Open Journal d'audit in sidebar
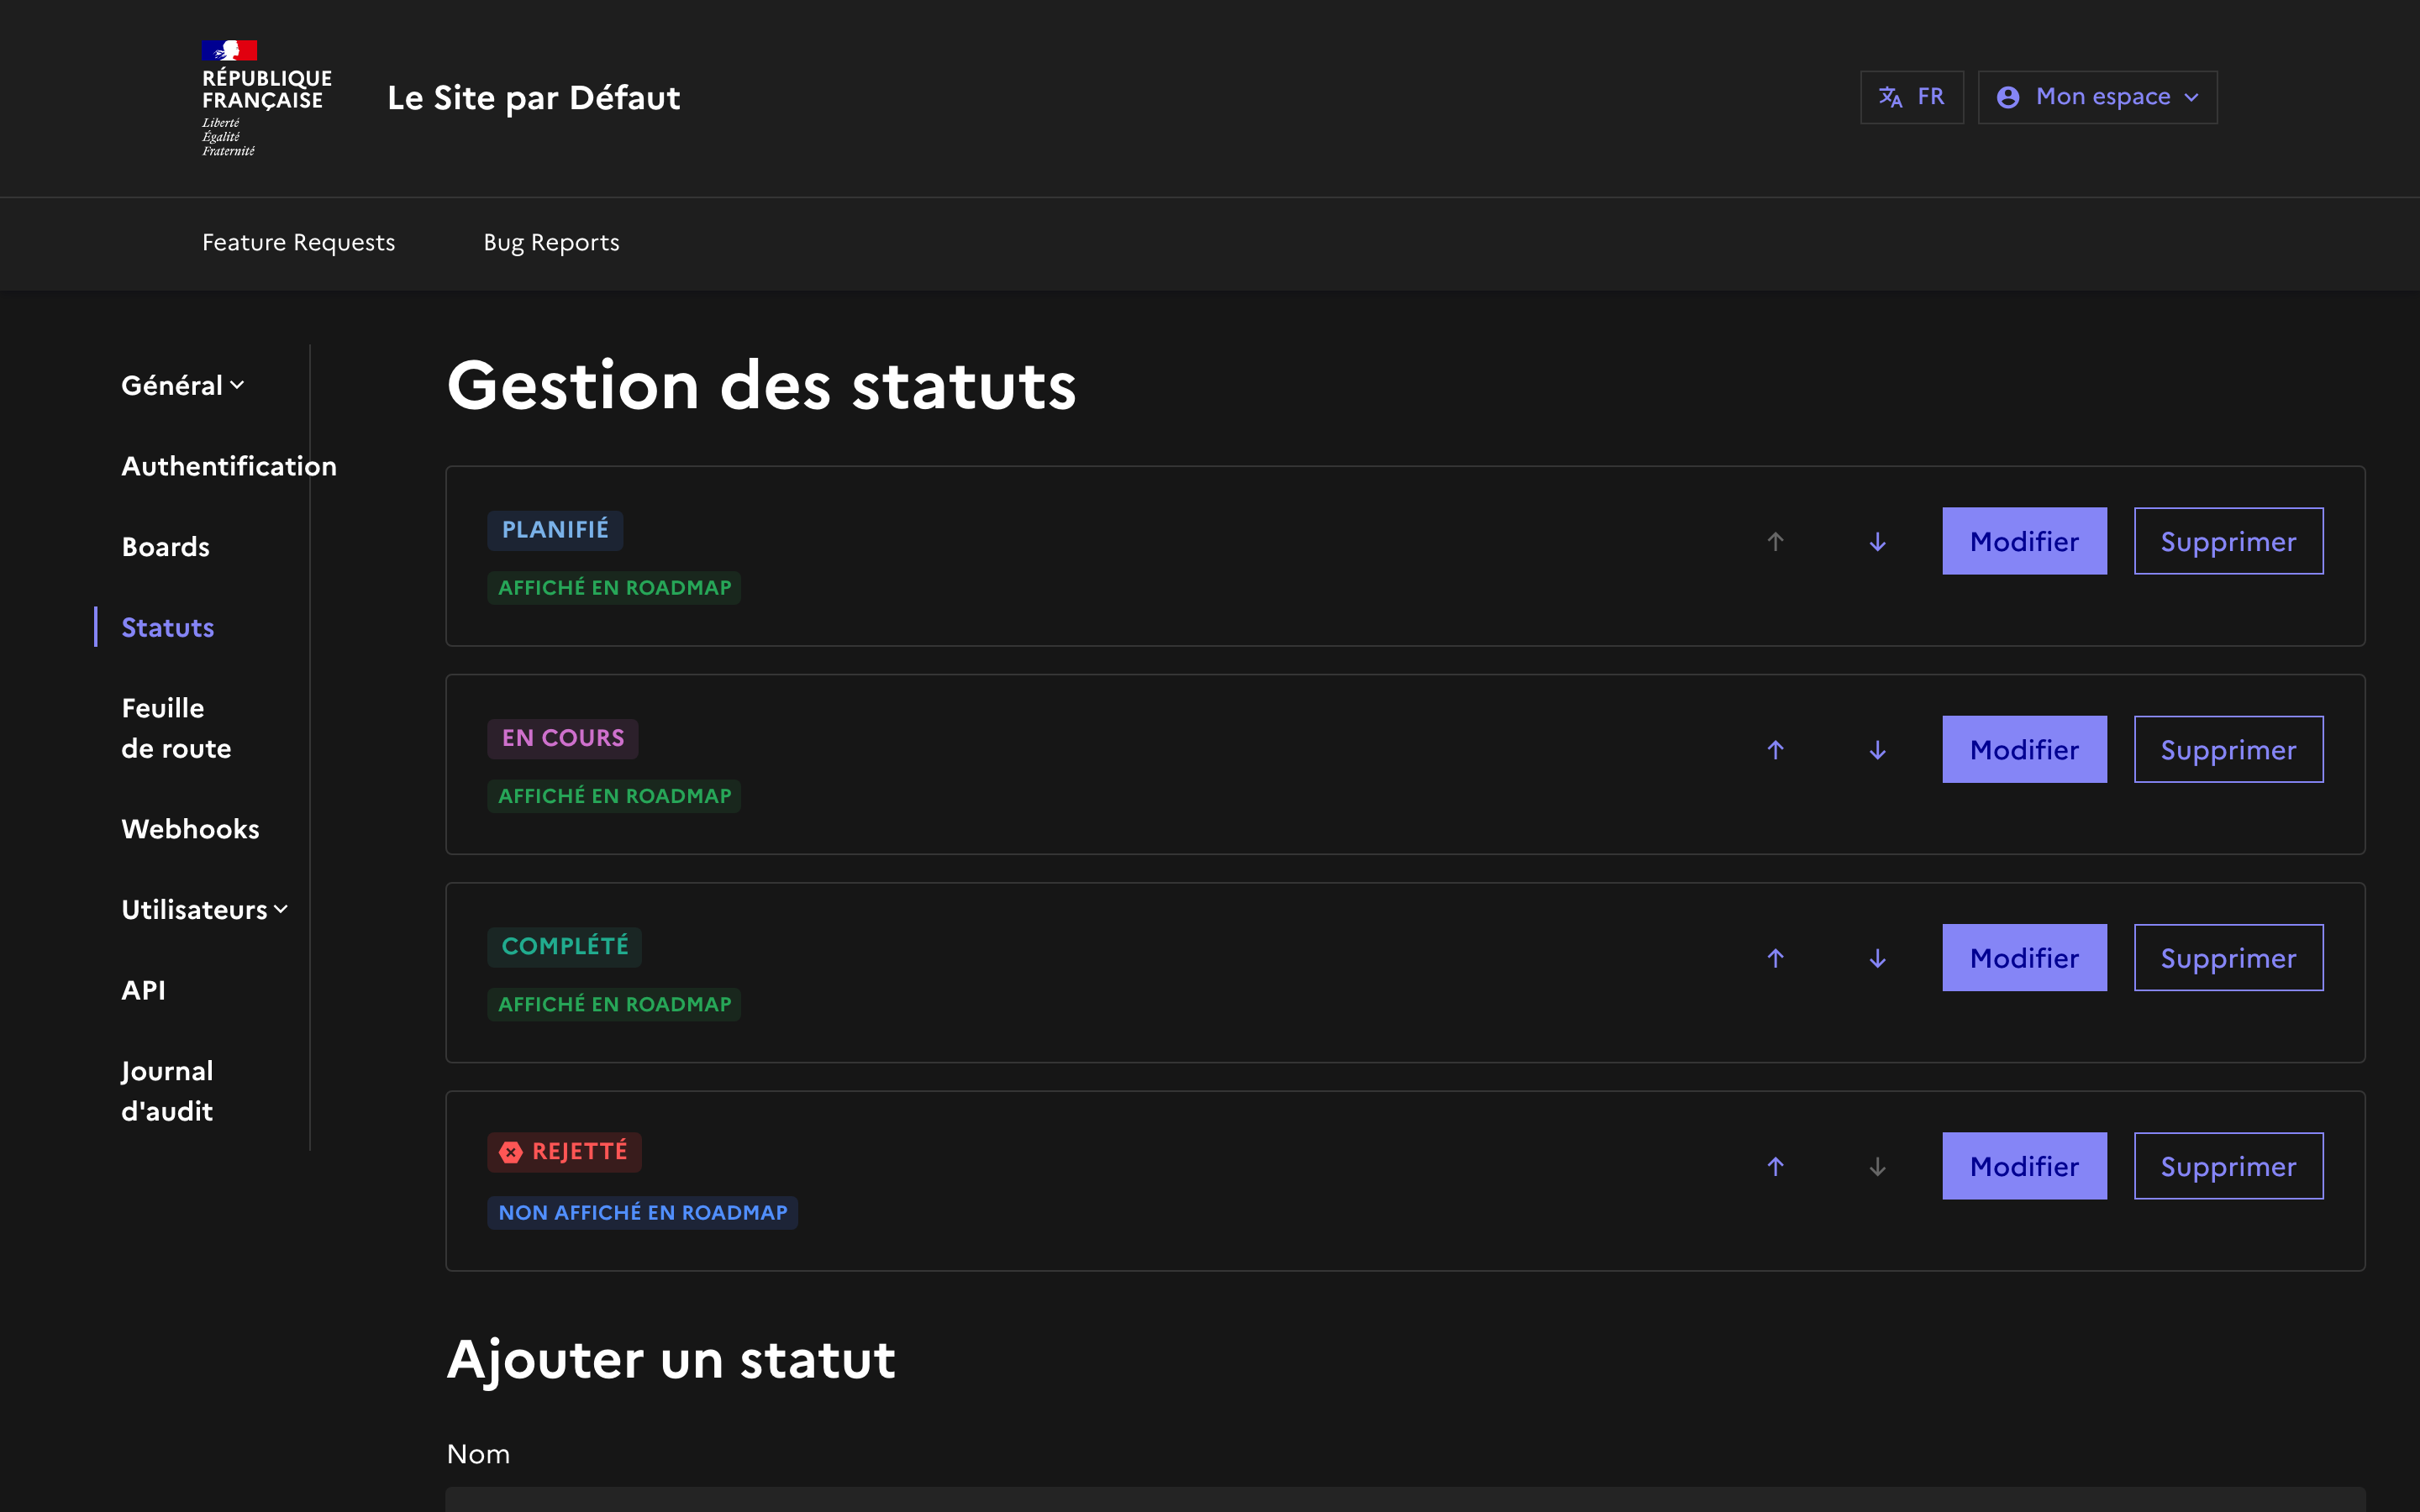This screenshot has width=2420, height=1512. pyautogui.click(x=167, y=1090)
